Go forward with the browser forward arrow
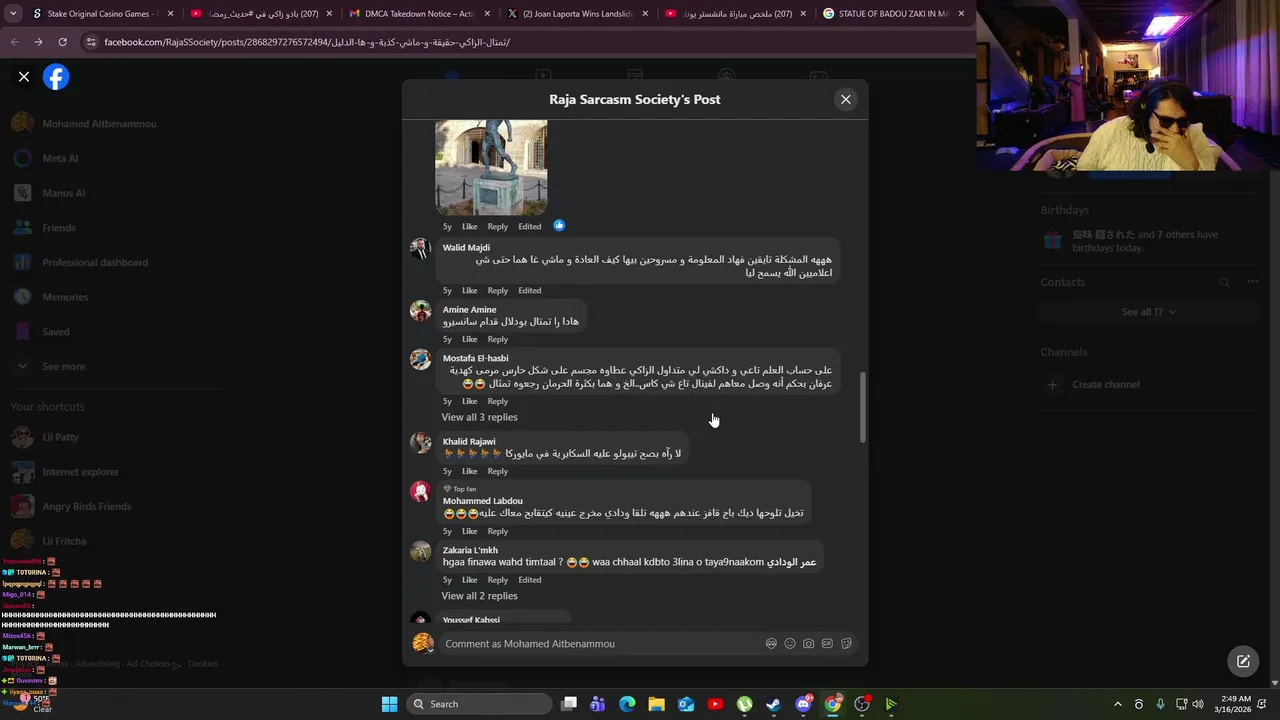 click(x=38, y=42)
